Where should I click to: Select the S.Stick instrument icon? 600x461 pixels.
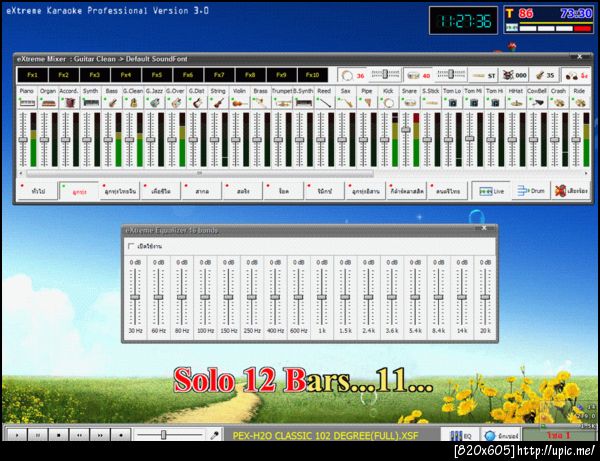click(x=431, y=102)
